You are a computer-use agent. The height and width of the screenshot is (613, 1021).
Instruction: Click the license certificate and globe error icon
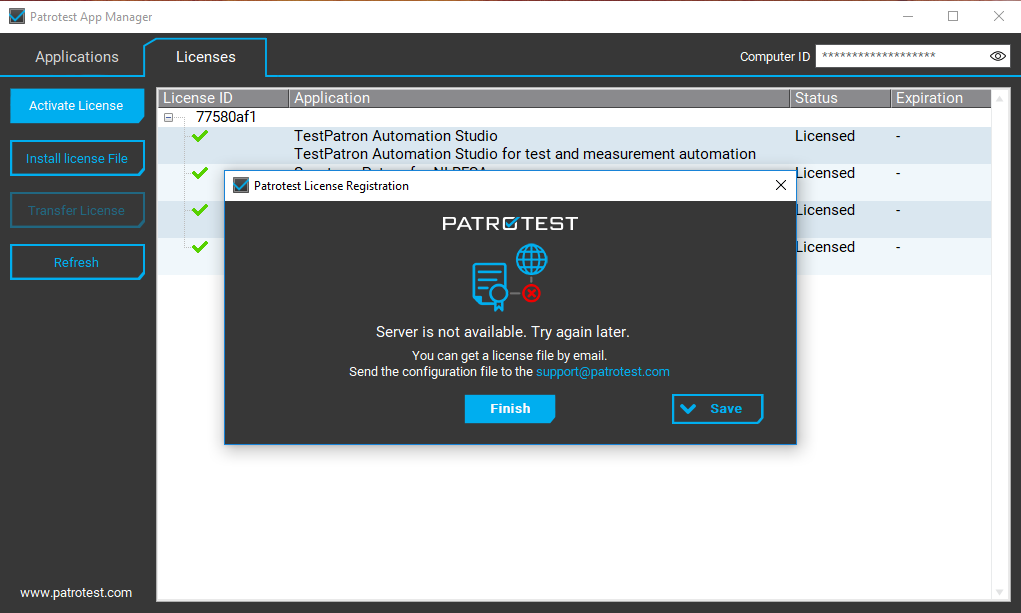(509, 279)
